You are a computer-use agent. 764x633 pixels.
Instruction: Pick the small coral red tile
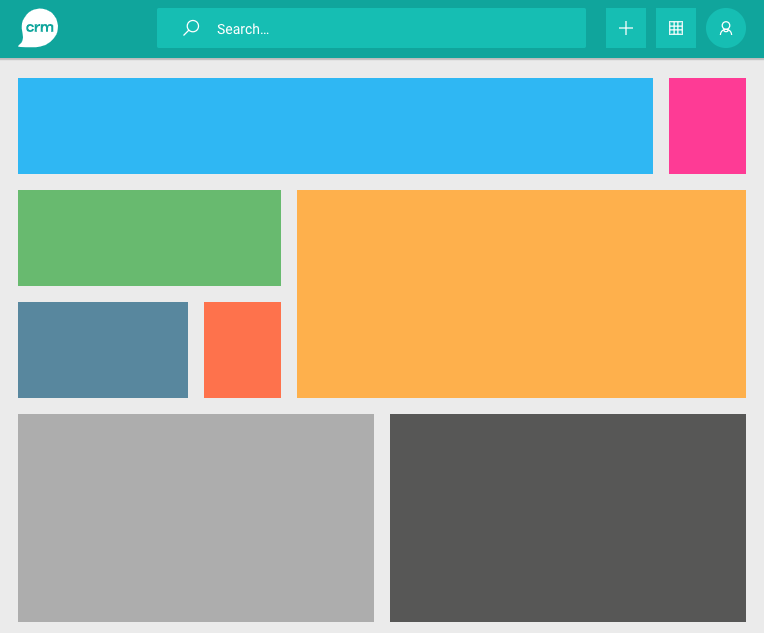(242, 350)
